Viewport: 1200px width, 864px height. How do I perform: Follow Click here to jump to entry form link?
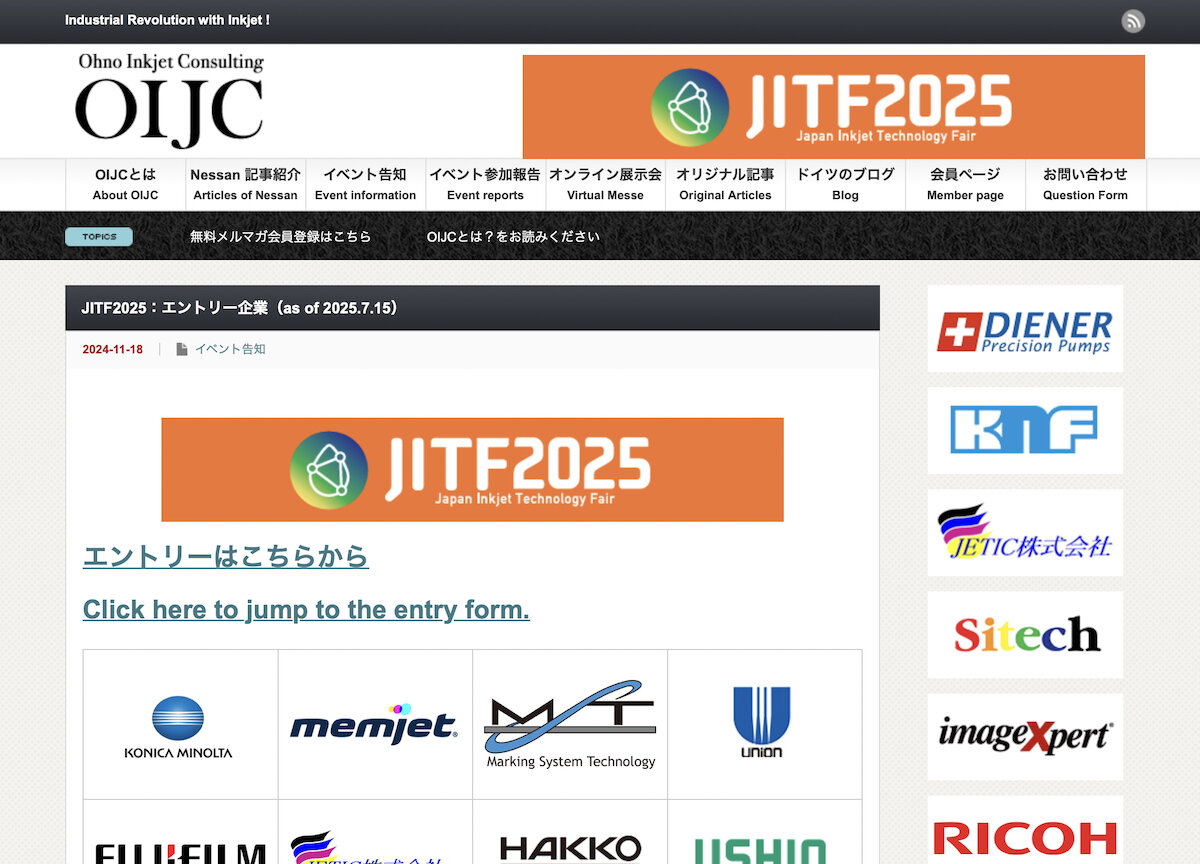click(x=306, y=609)
